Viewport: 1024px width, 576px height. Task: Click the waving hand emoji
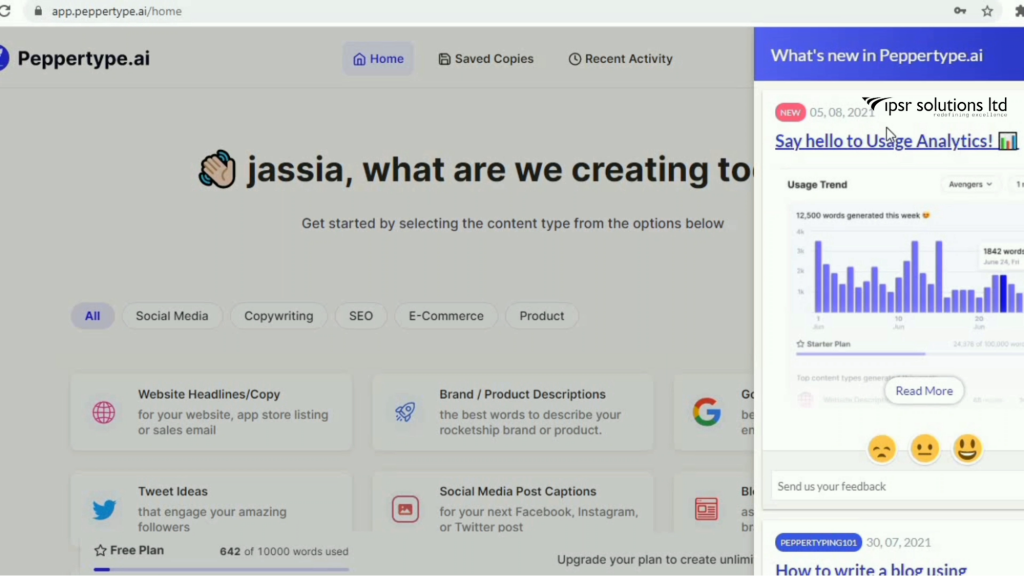point(217,169)
